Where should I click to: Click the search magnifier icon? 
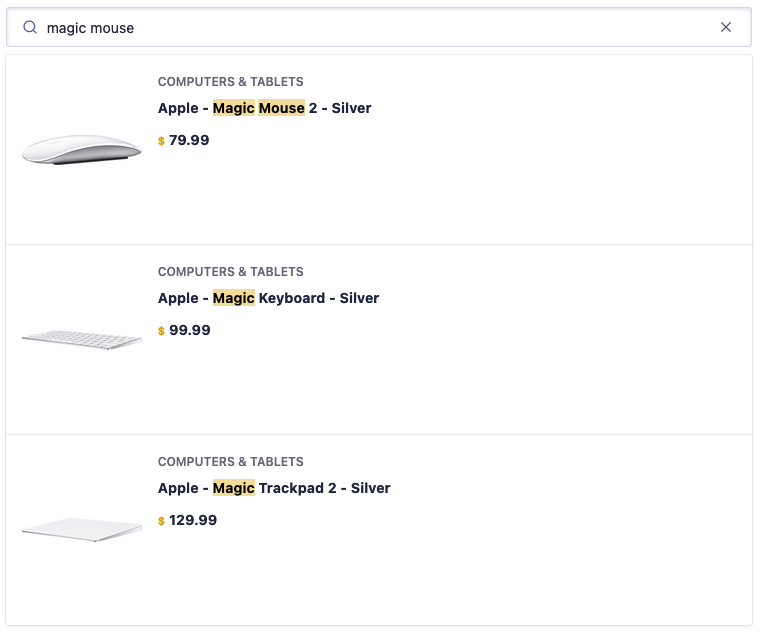[30, 28]
